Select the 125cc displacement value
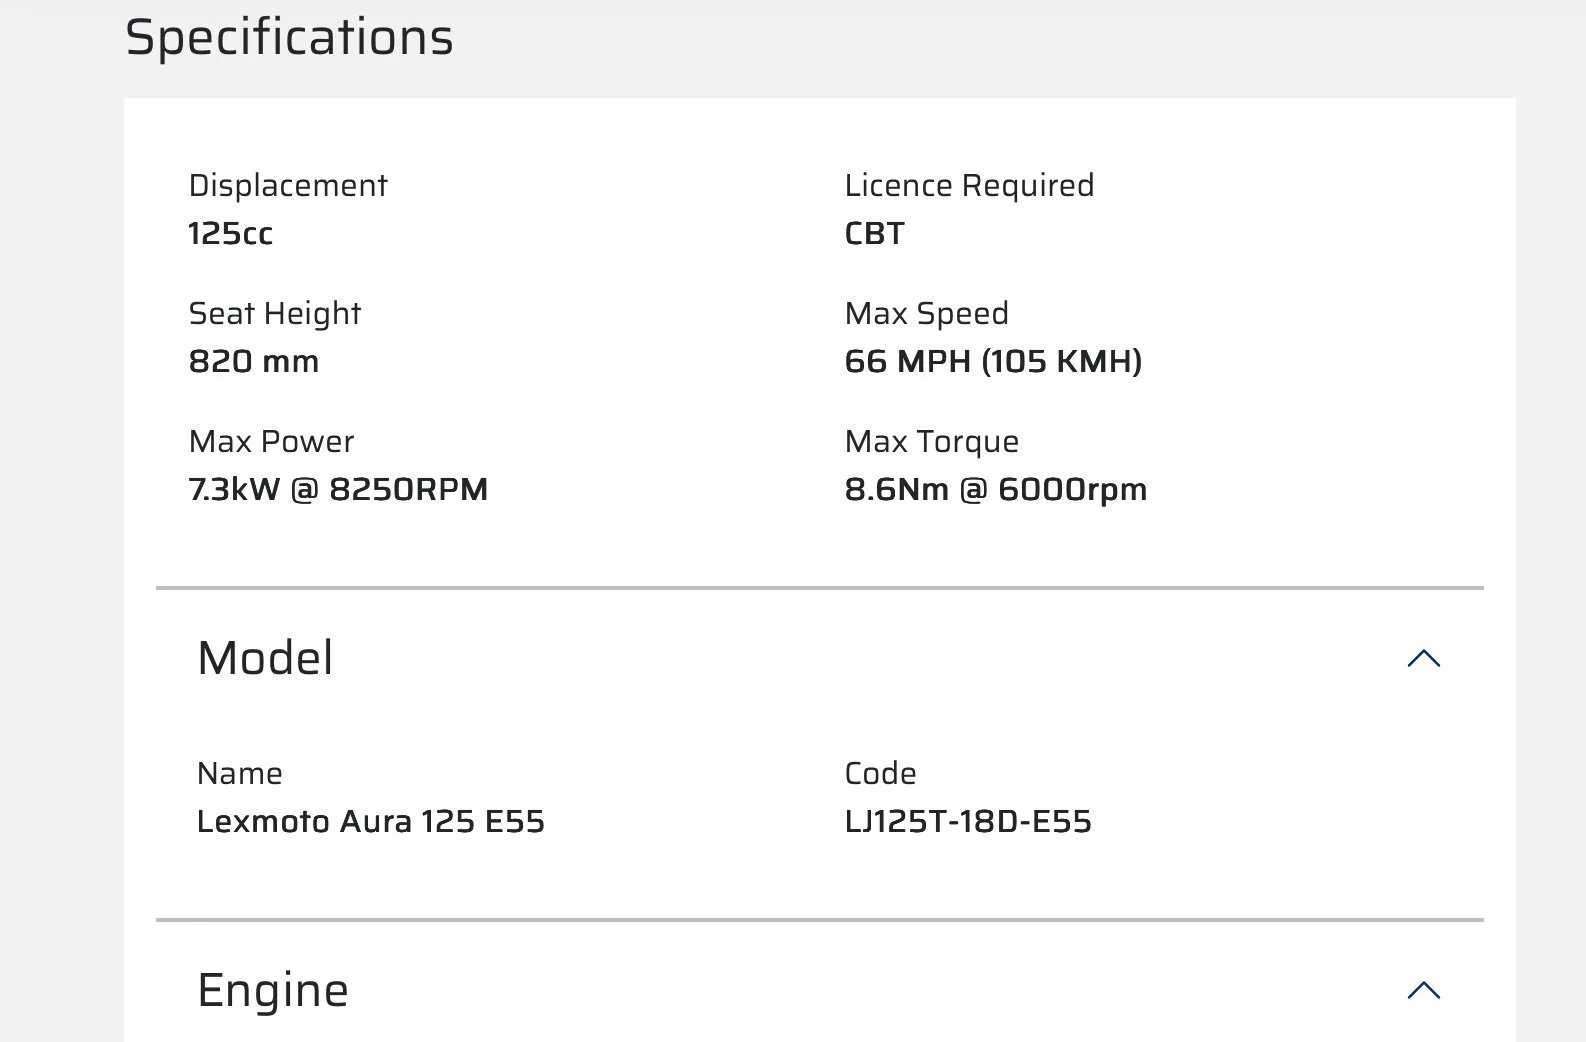 (230, 233)
